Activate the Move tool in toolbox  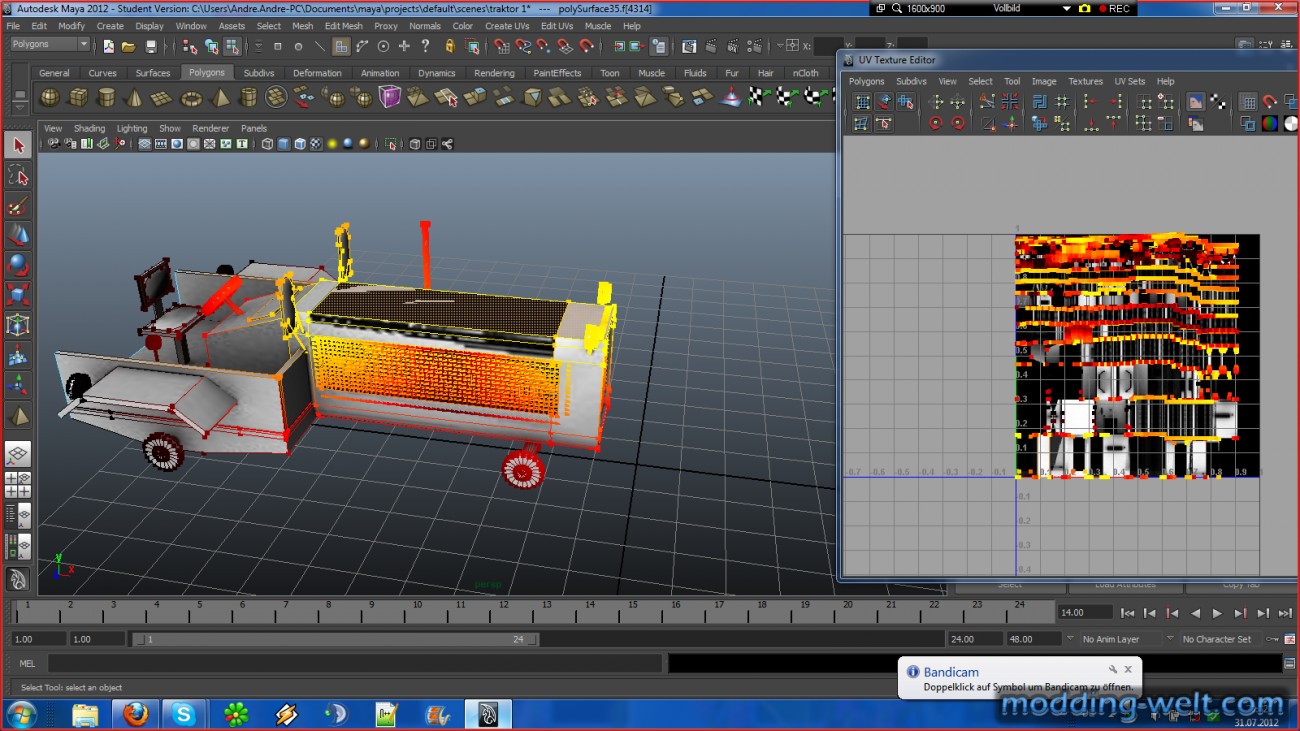tap(18, 236)
